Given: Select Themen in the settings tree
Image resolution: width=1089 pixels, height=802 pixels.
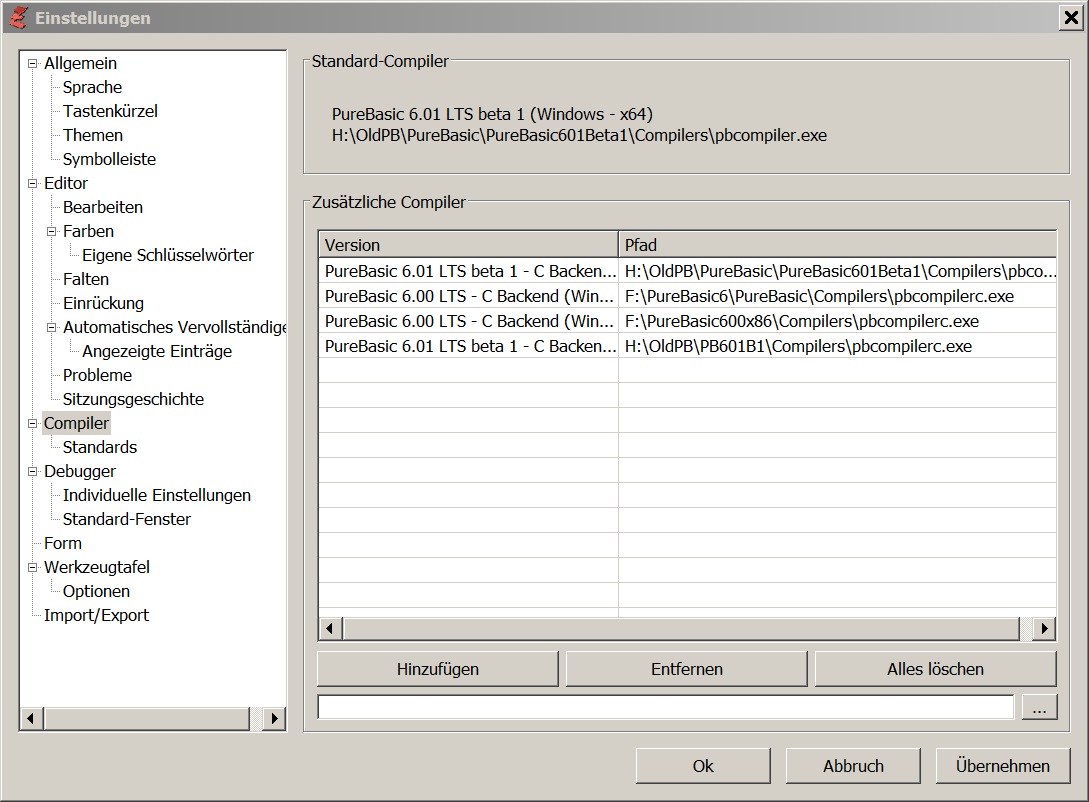Looking at the screenshot, I should point(93,135).
